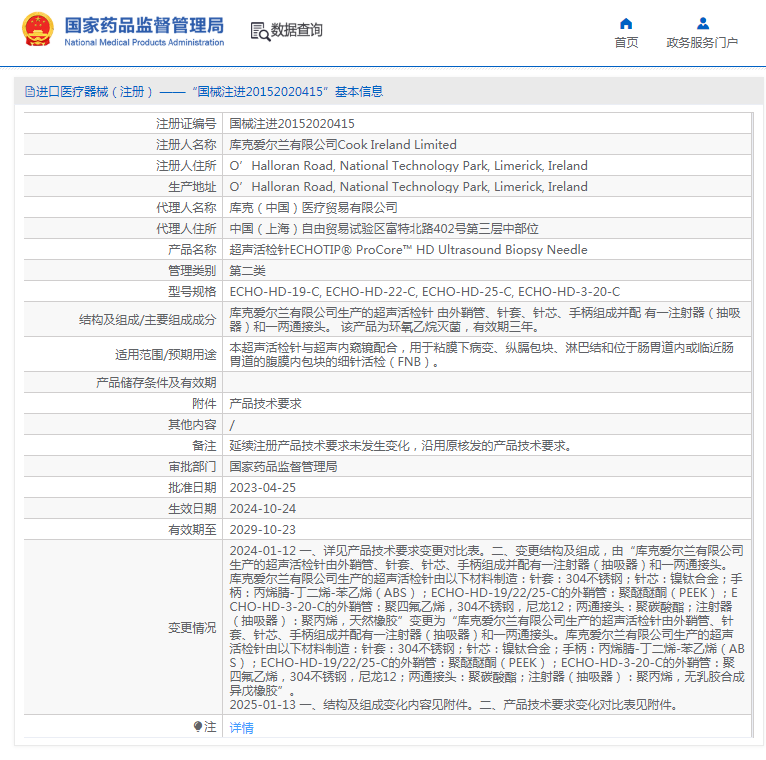Click National Medical Products Administration subtitle
766x760 pixels.
click(x=144, y=42)
